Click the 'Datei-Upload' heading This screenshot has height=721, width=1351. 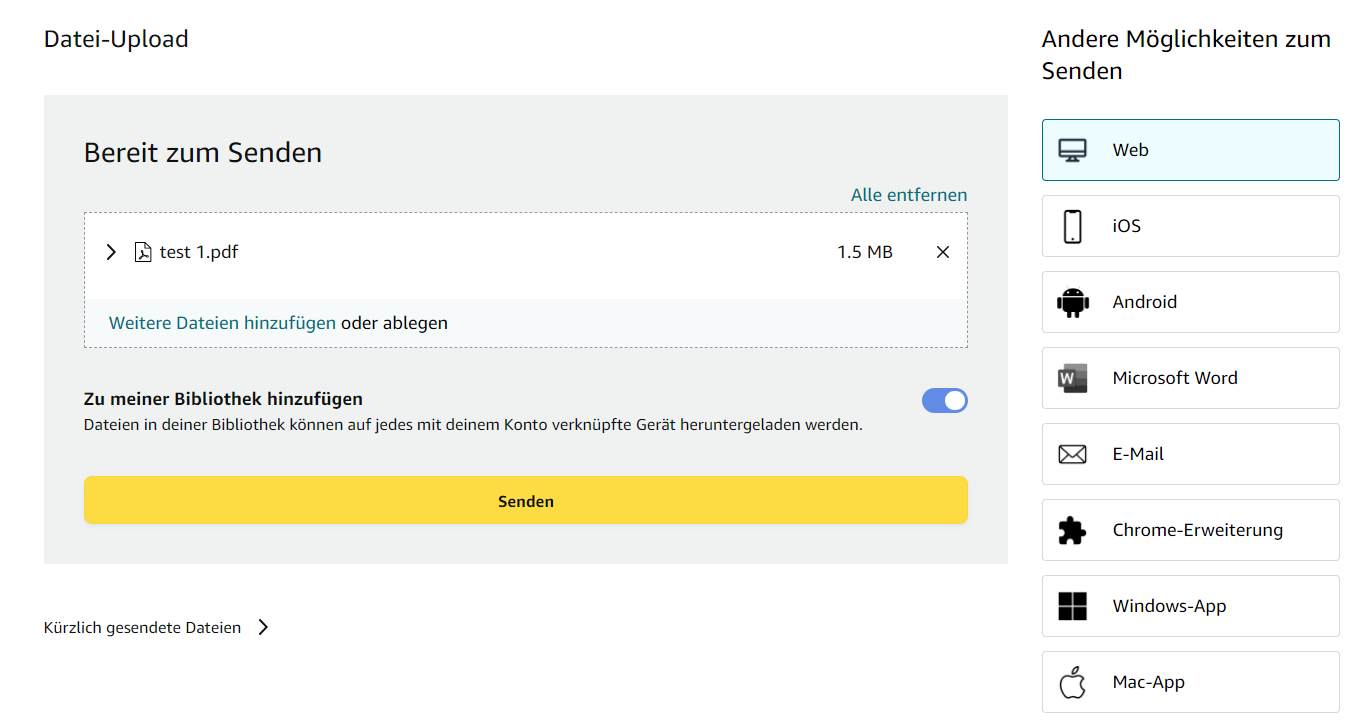click(x=116, y=39)
